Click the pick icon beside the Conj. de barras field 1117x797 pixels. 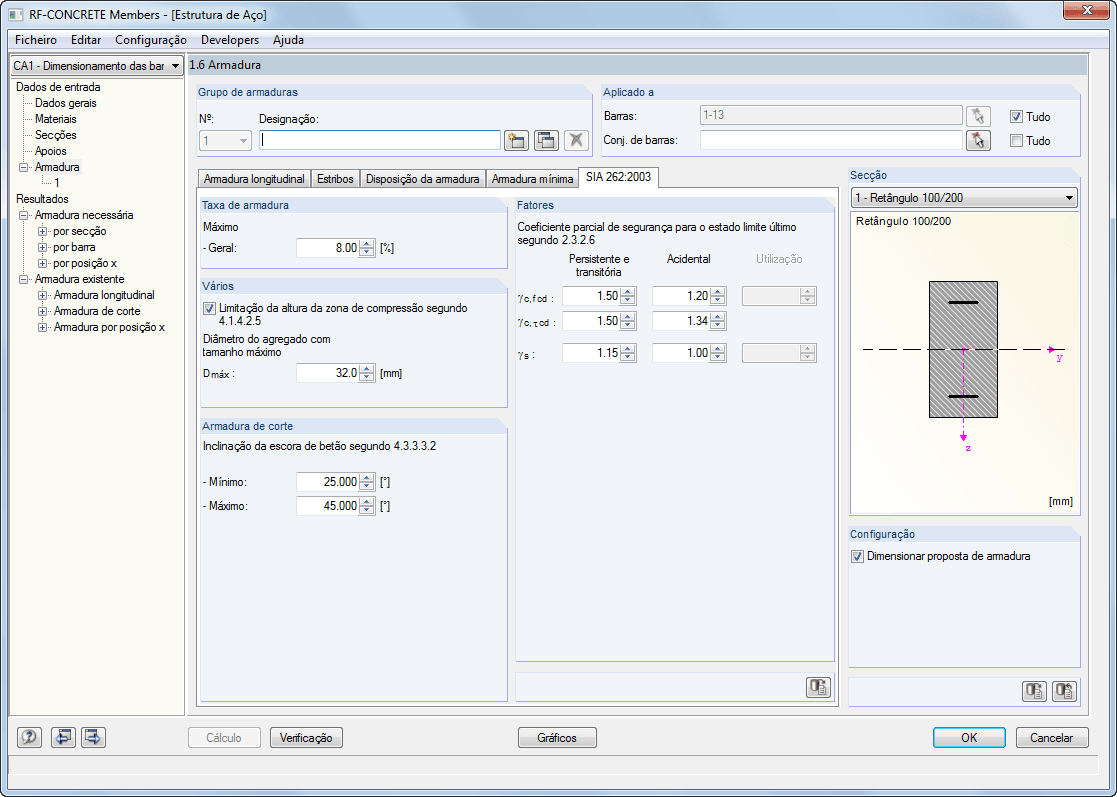(x=978, y=140)
